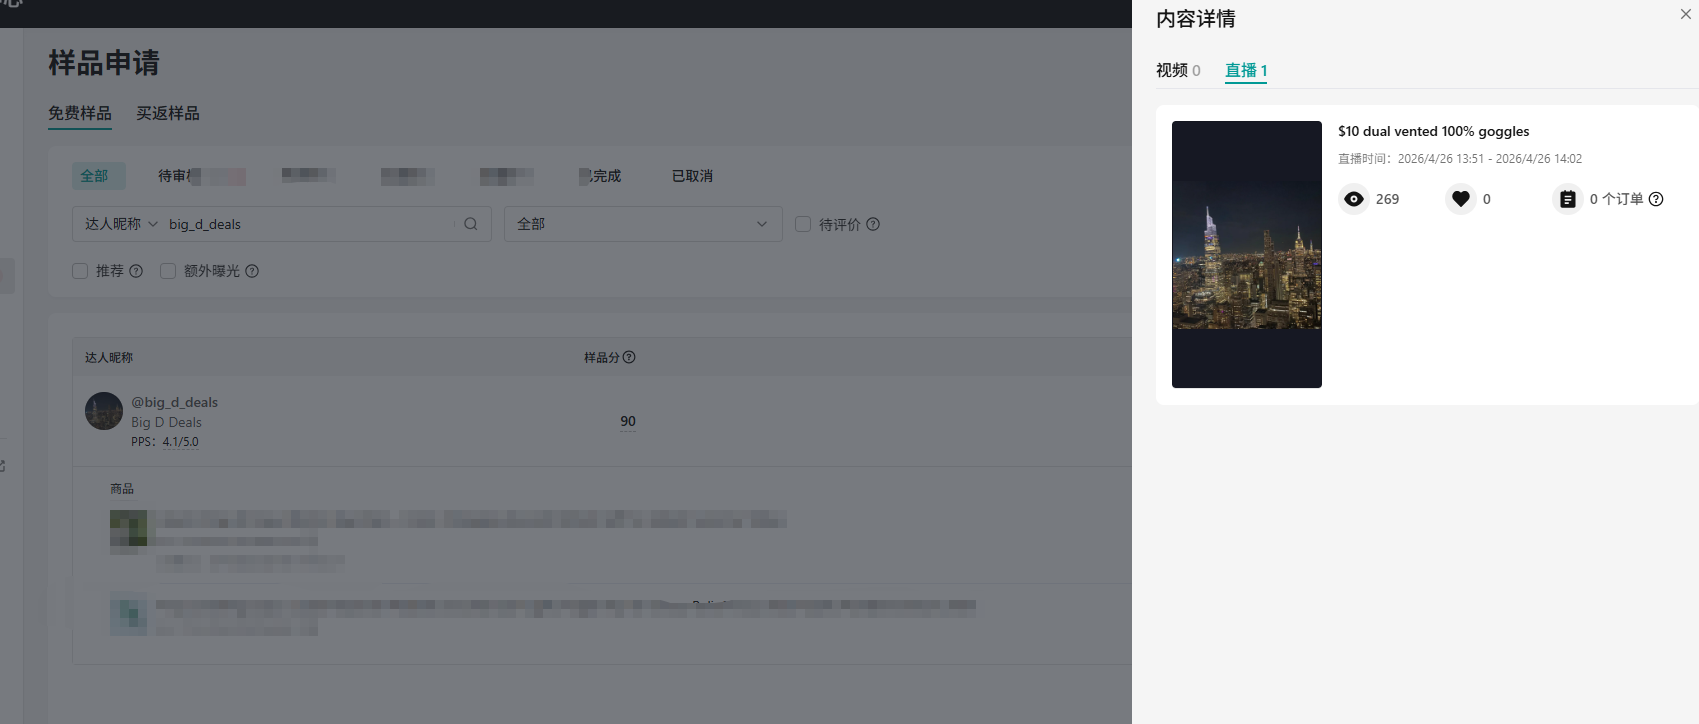1699x724 pixels.
Task: Open help icon beside 待评价
Action: point(873,224)
